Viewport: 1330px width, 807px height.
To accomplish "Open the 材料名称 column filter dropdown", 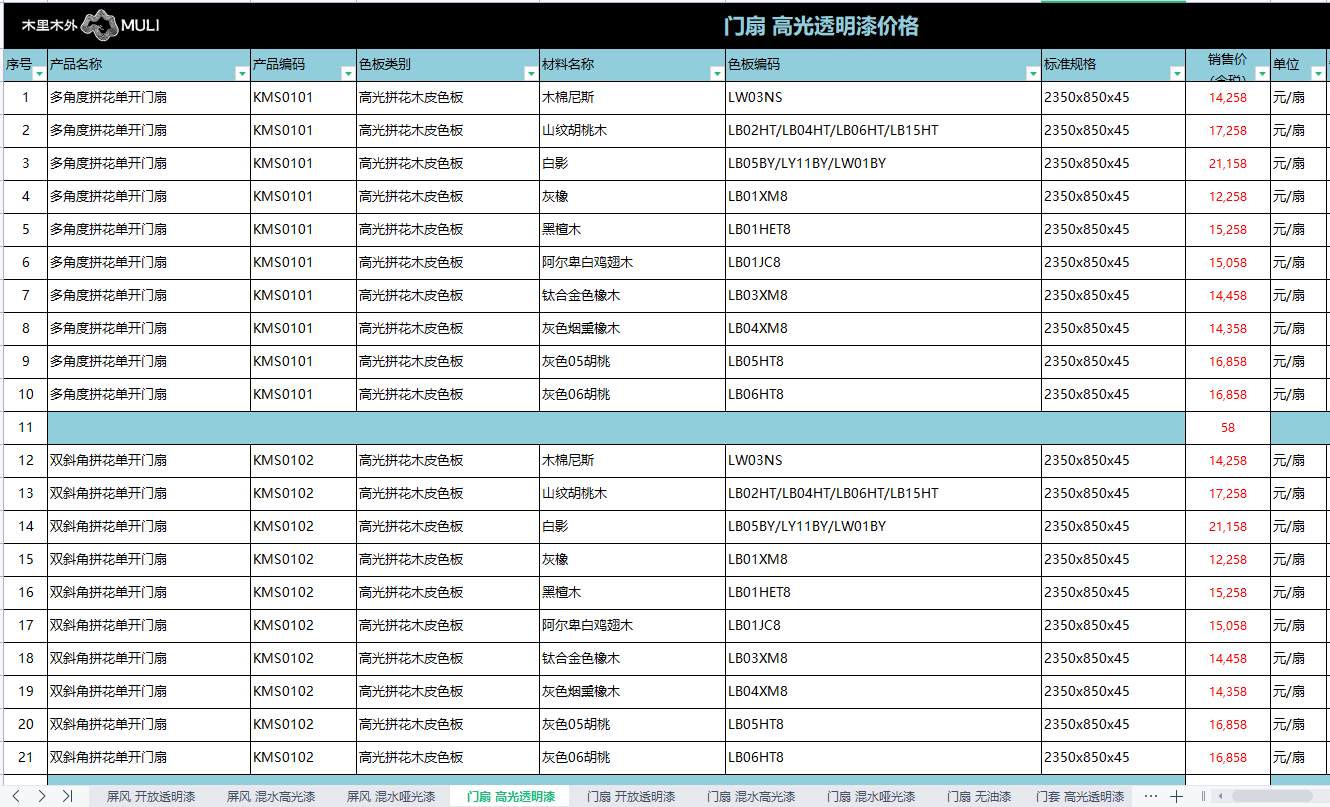I will tap(717, 74).
